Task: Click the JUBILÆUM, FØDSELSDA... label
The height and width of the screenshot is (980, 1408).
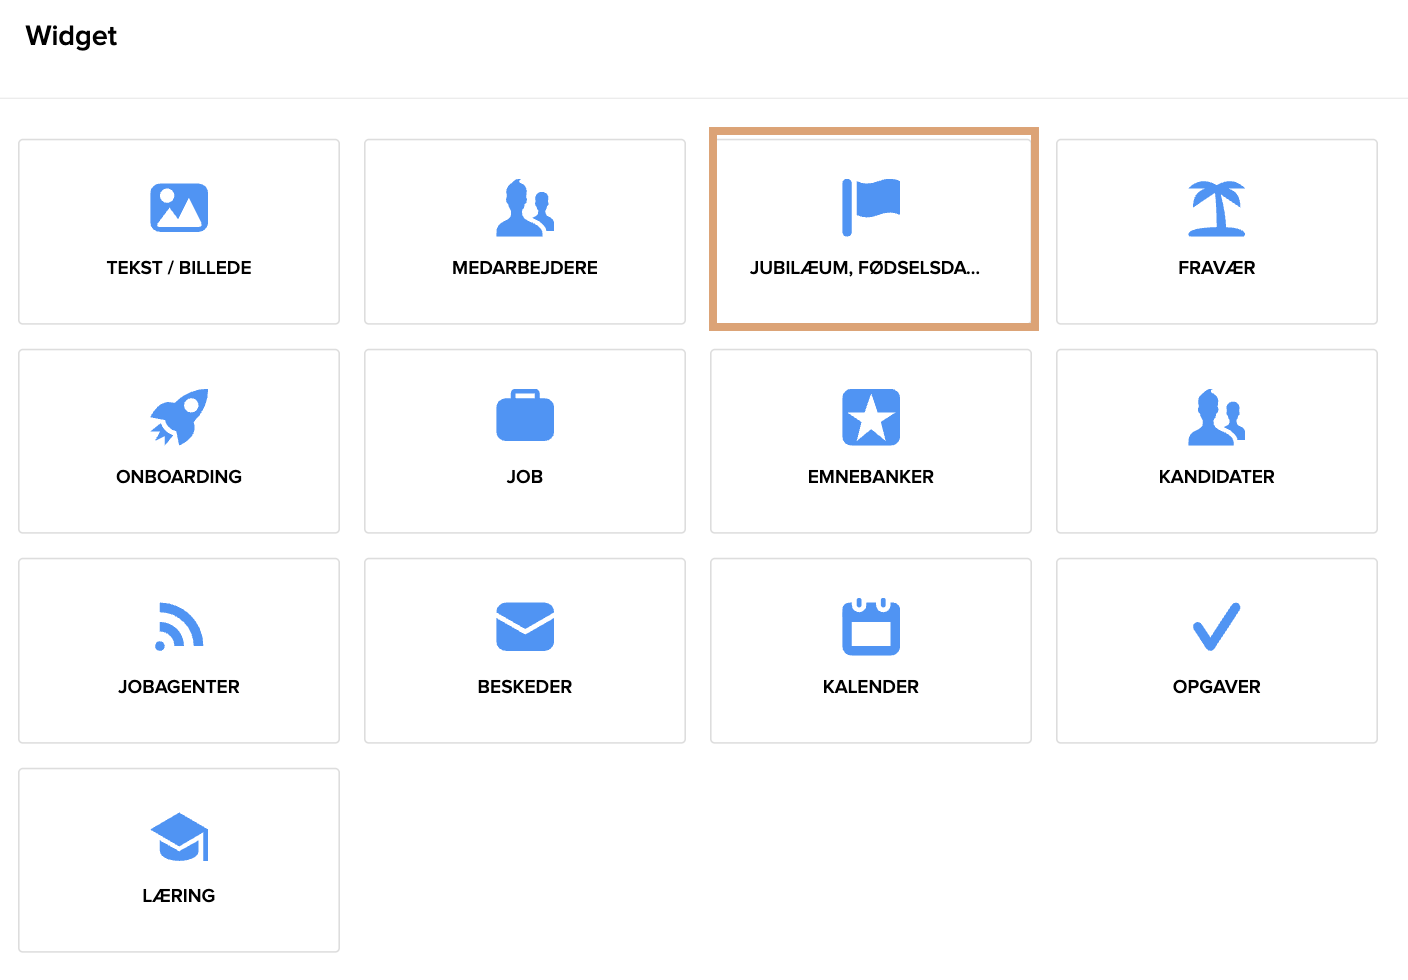Action: click(865, 268)
